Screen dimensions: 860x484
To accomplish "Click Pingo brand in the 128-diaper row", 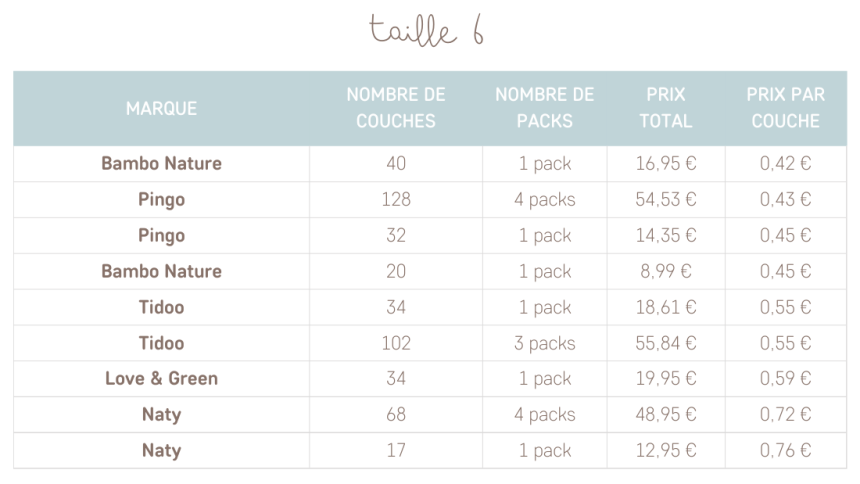I will pos(161,200).
